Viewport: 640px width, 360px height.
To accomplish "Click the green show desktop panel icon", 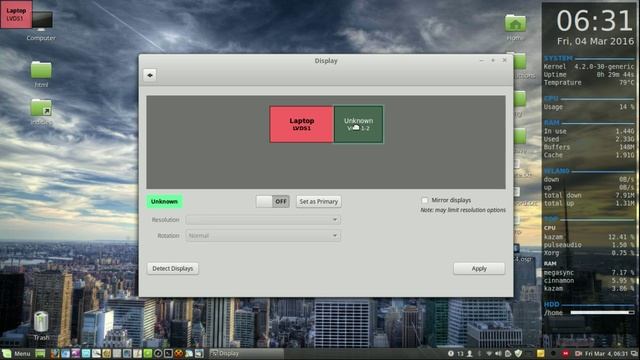I will pos(40,353).
